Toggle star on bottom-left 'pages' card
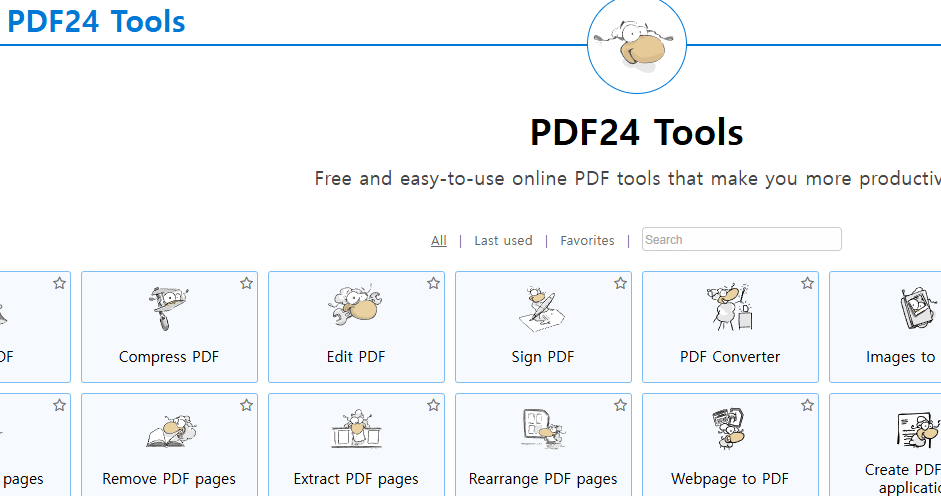941x496 pixels. coord(59,405)
